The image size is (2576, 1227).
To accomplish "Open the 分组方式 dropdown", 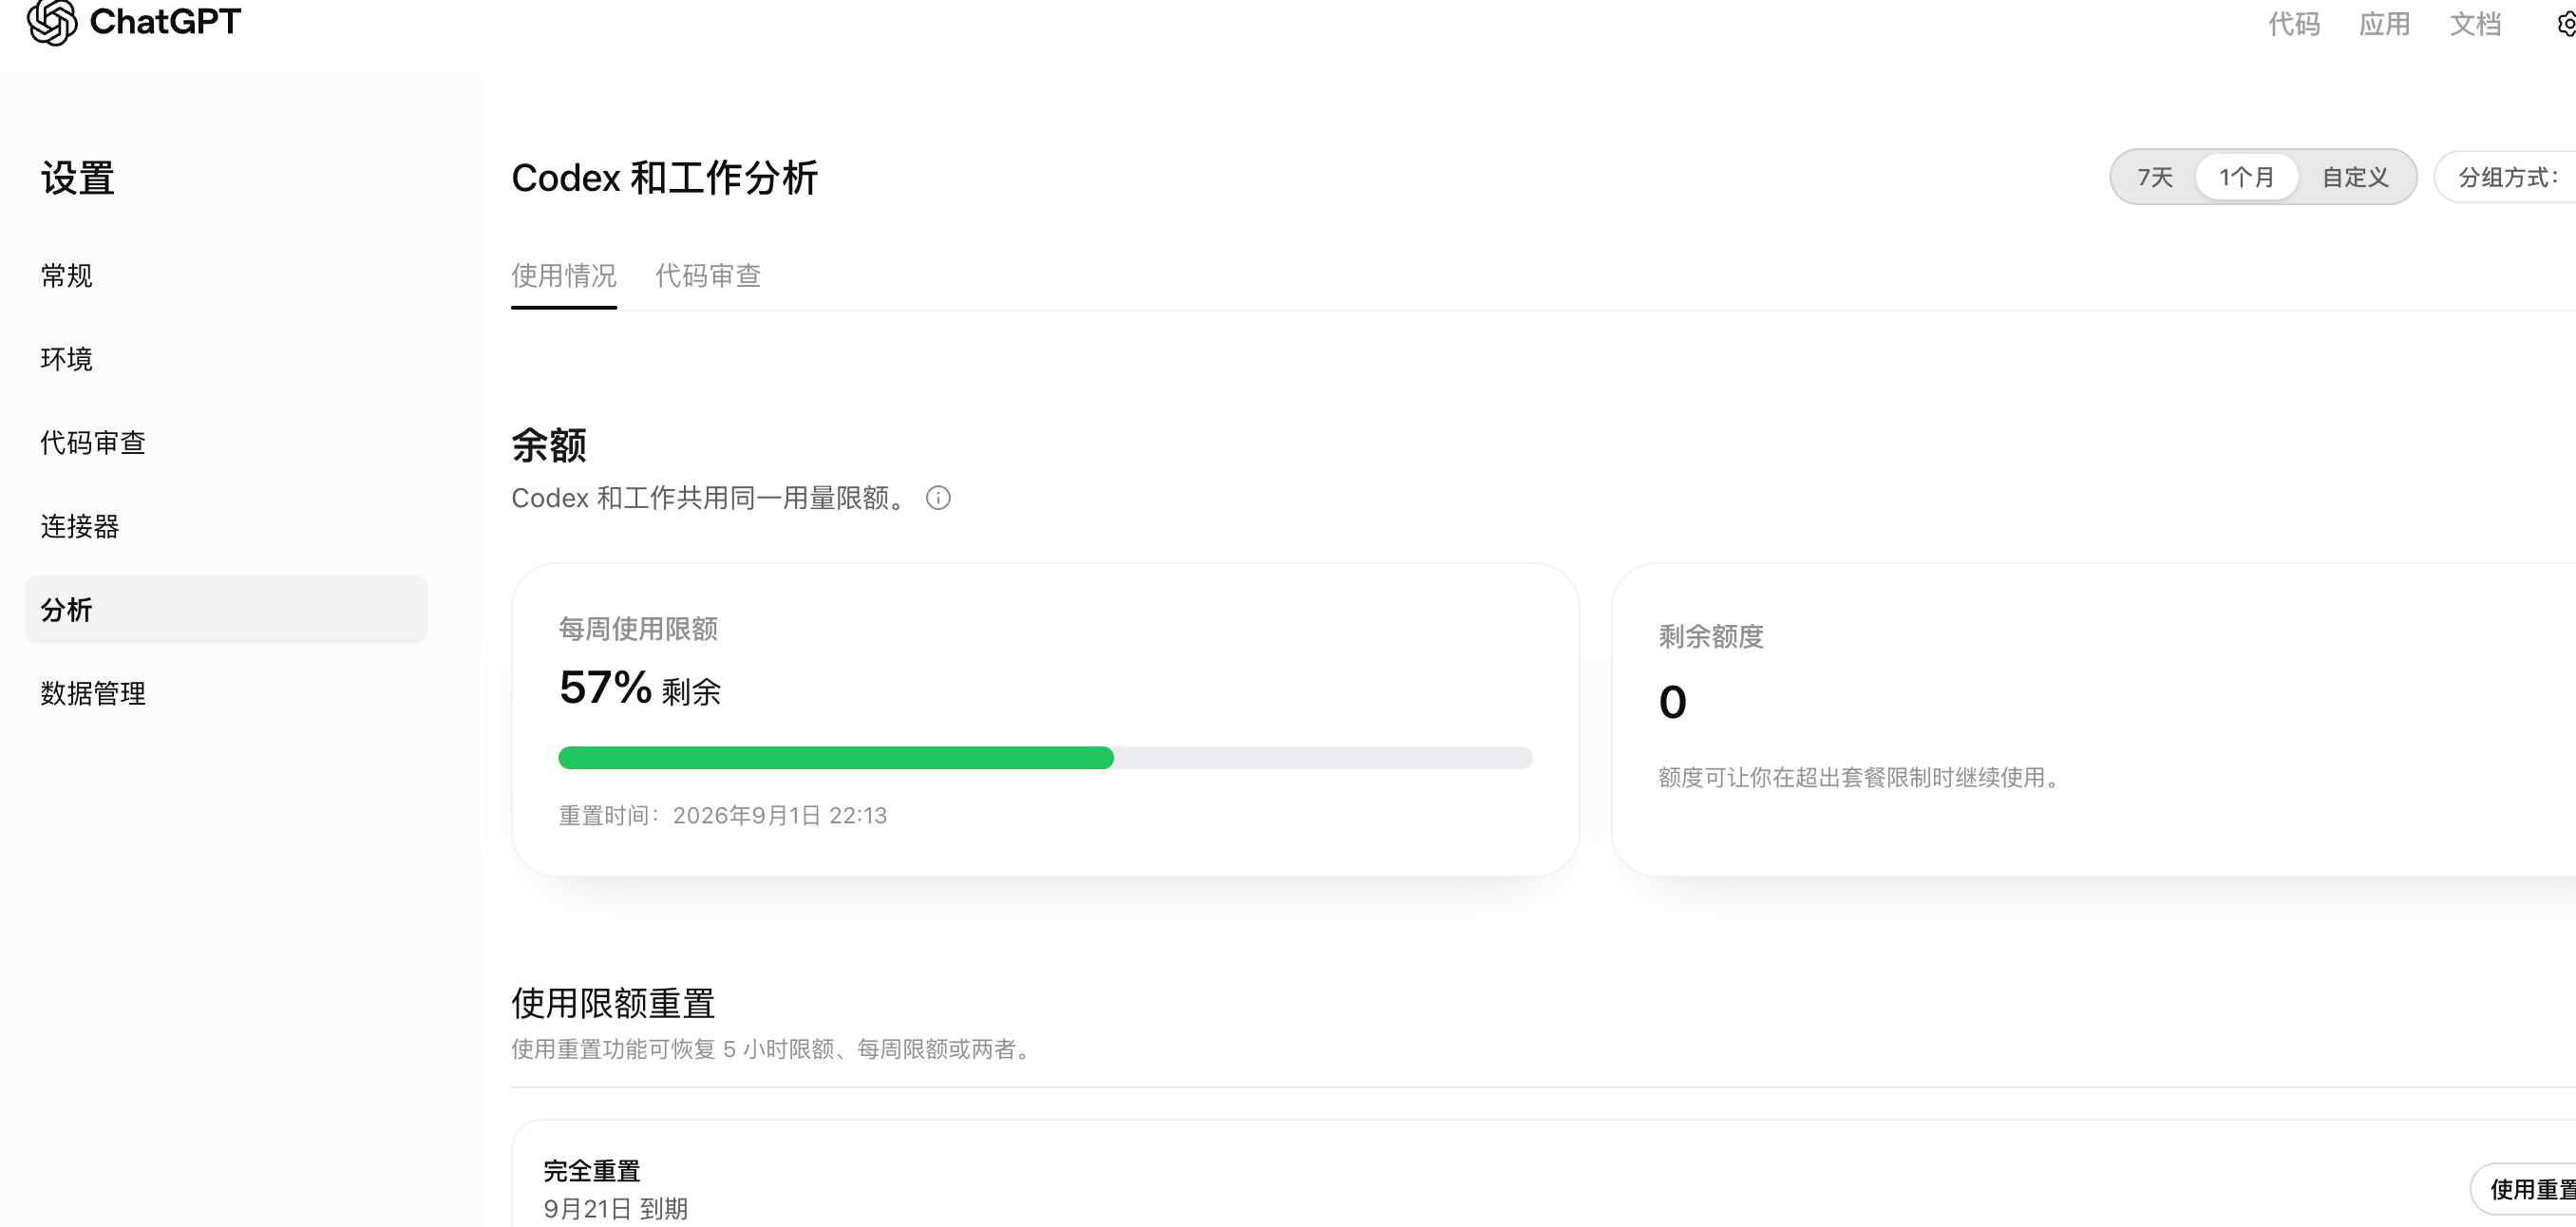I will (x=2506, y=178).
